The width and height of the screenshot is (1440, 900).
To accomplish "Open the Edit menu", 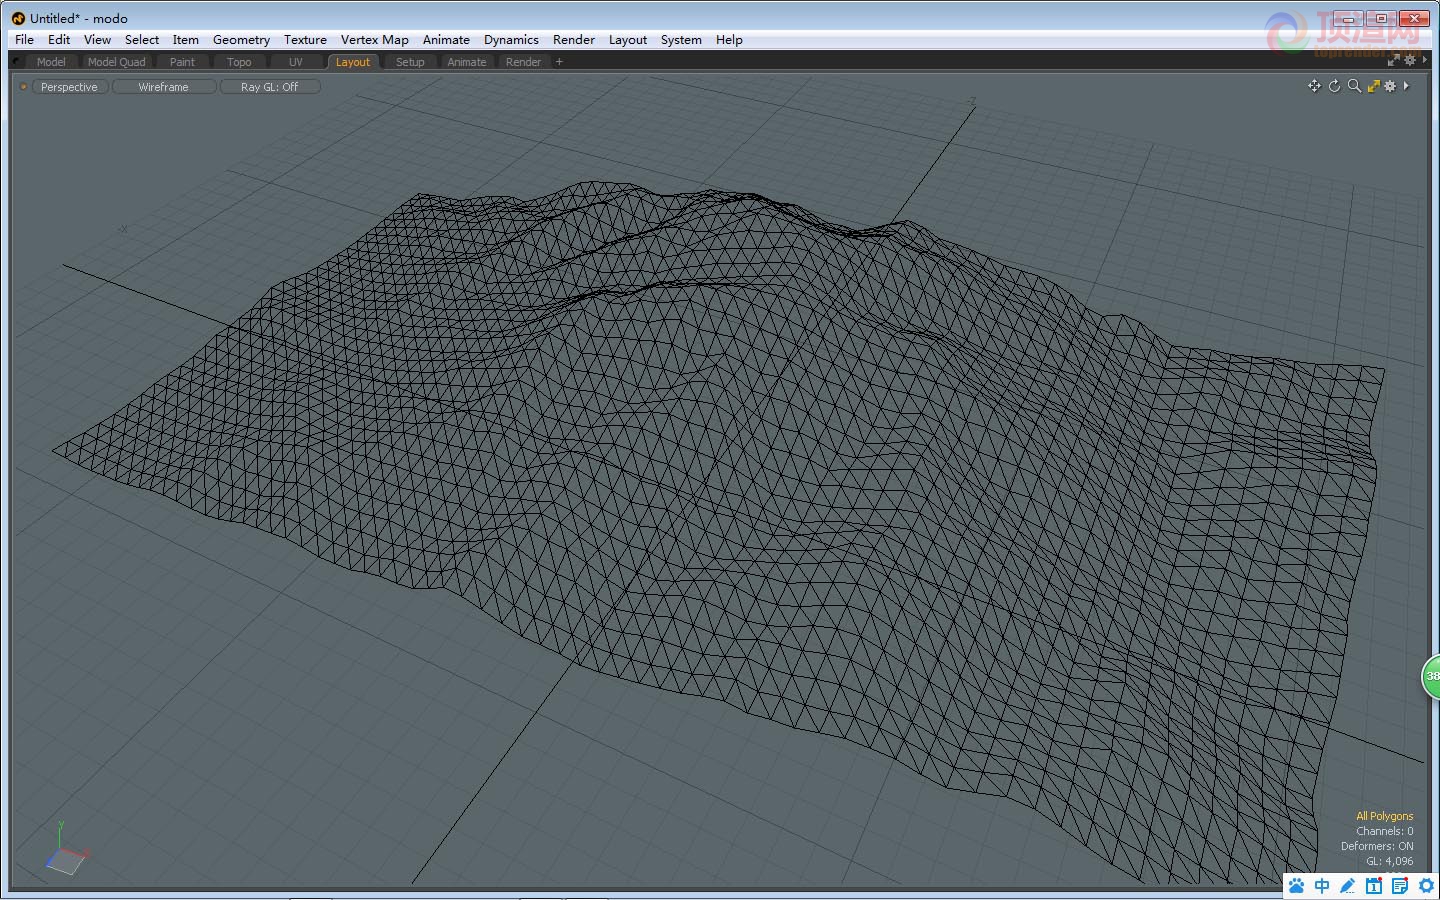I will pos(59,40).
